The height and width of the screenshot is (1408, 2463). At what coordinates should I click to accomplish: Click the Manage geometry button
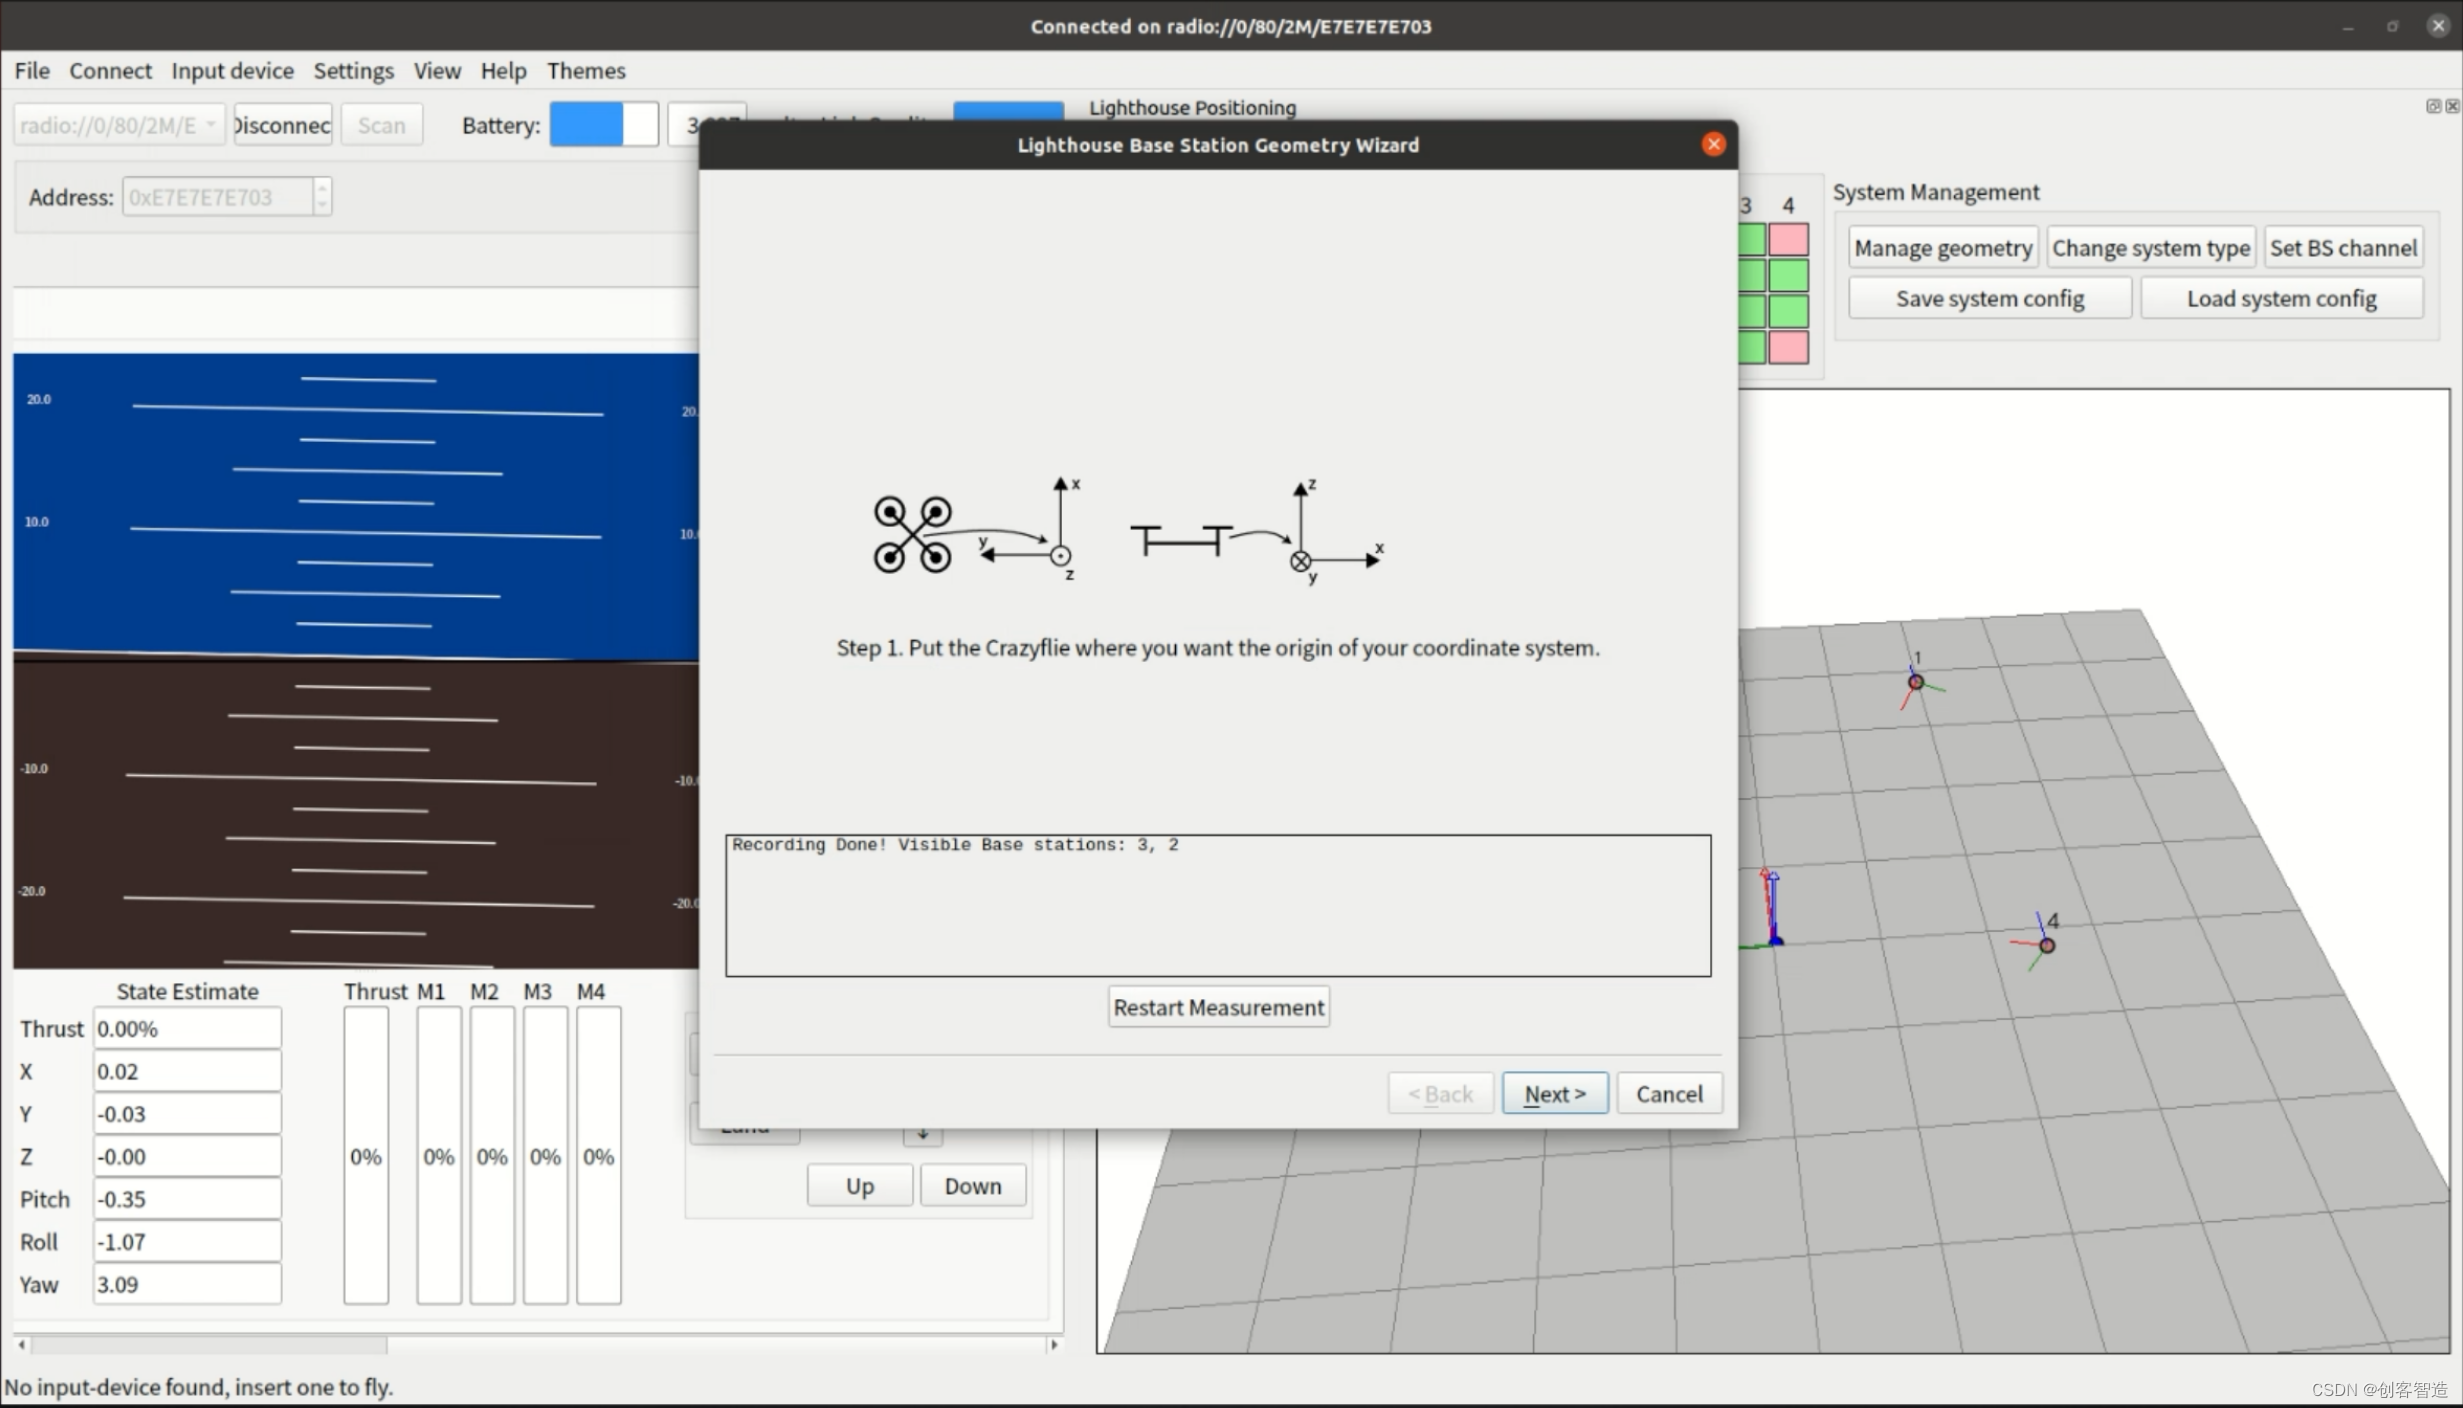1942,248
